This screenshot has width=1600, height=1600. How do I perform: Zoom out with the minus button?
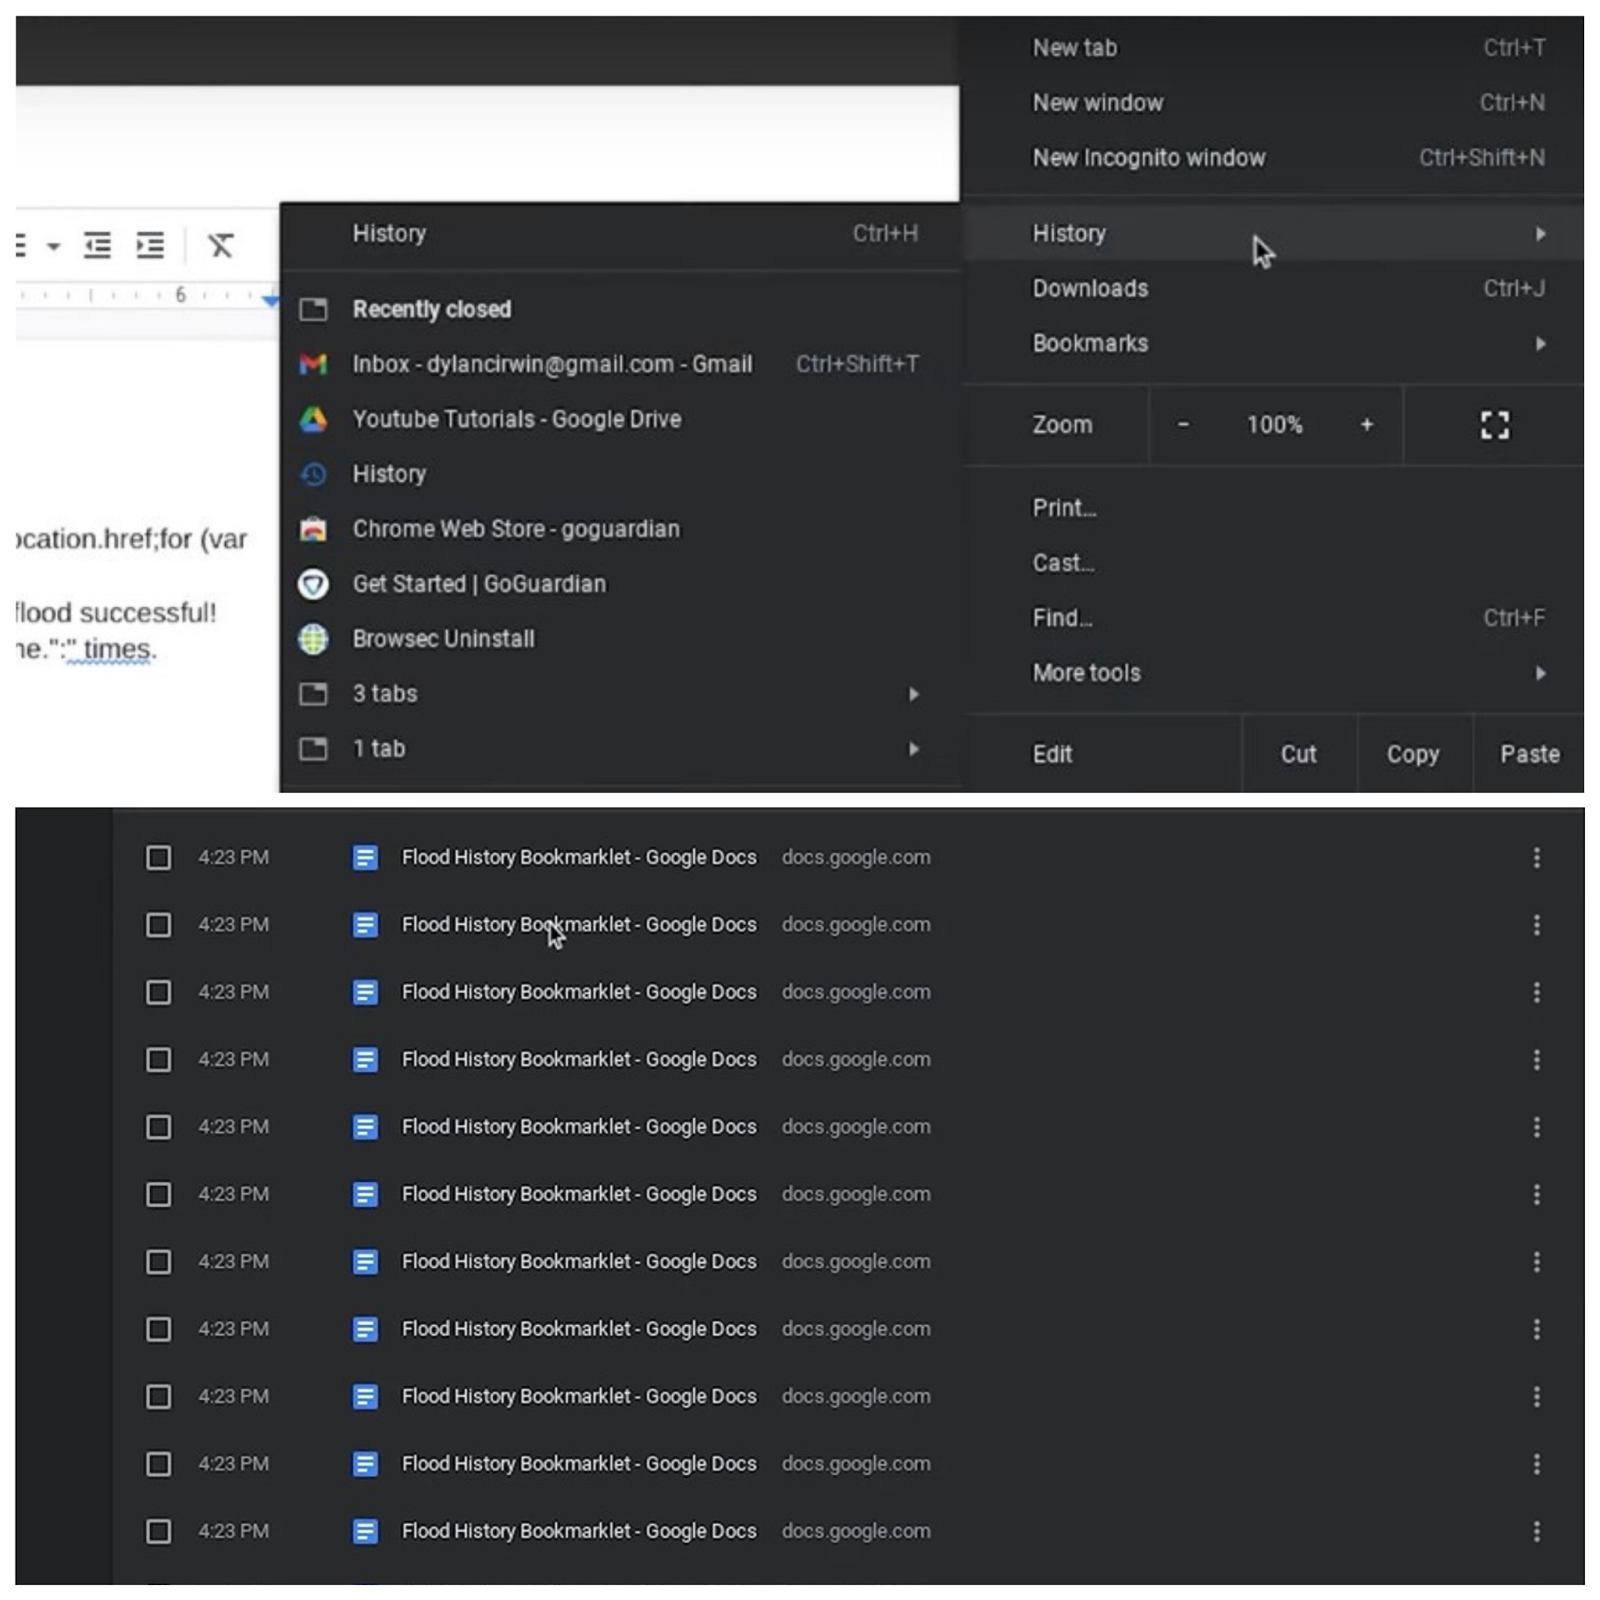pyautogui.click(x=1183, y=425)
